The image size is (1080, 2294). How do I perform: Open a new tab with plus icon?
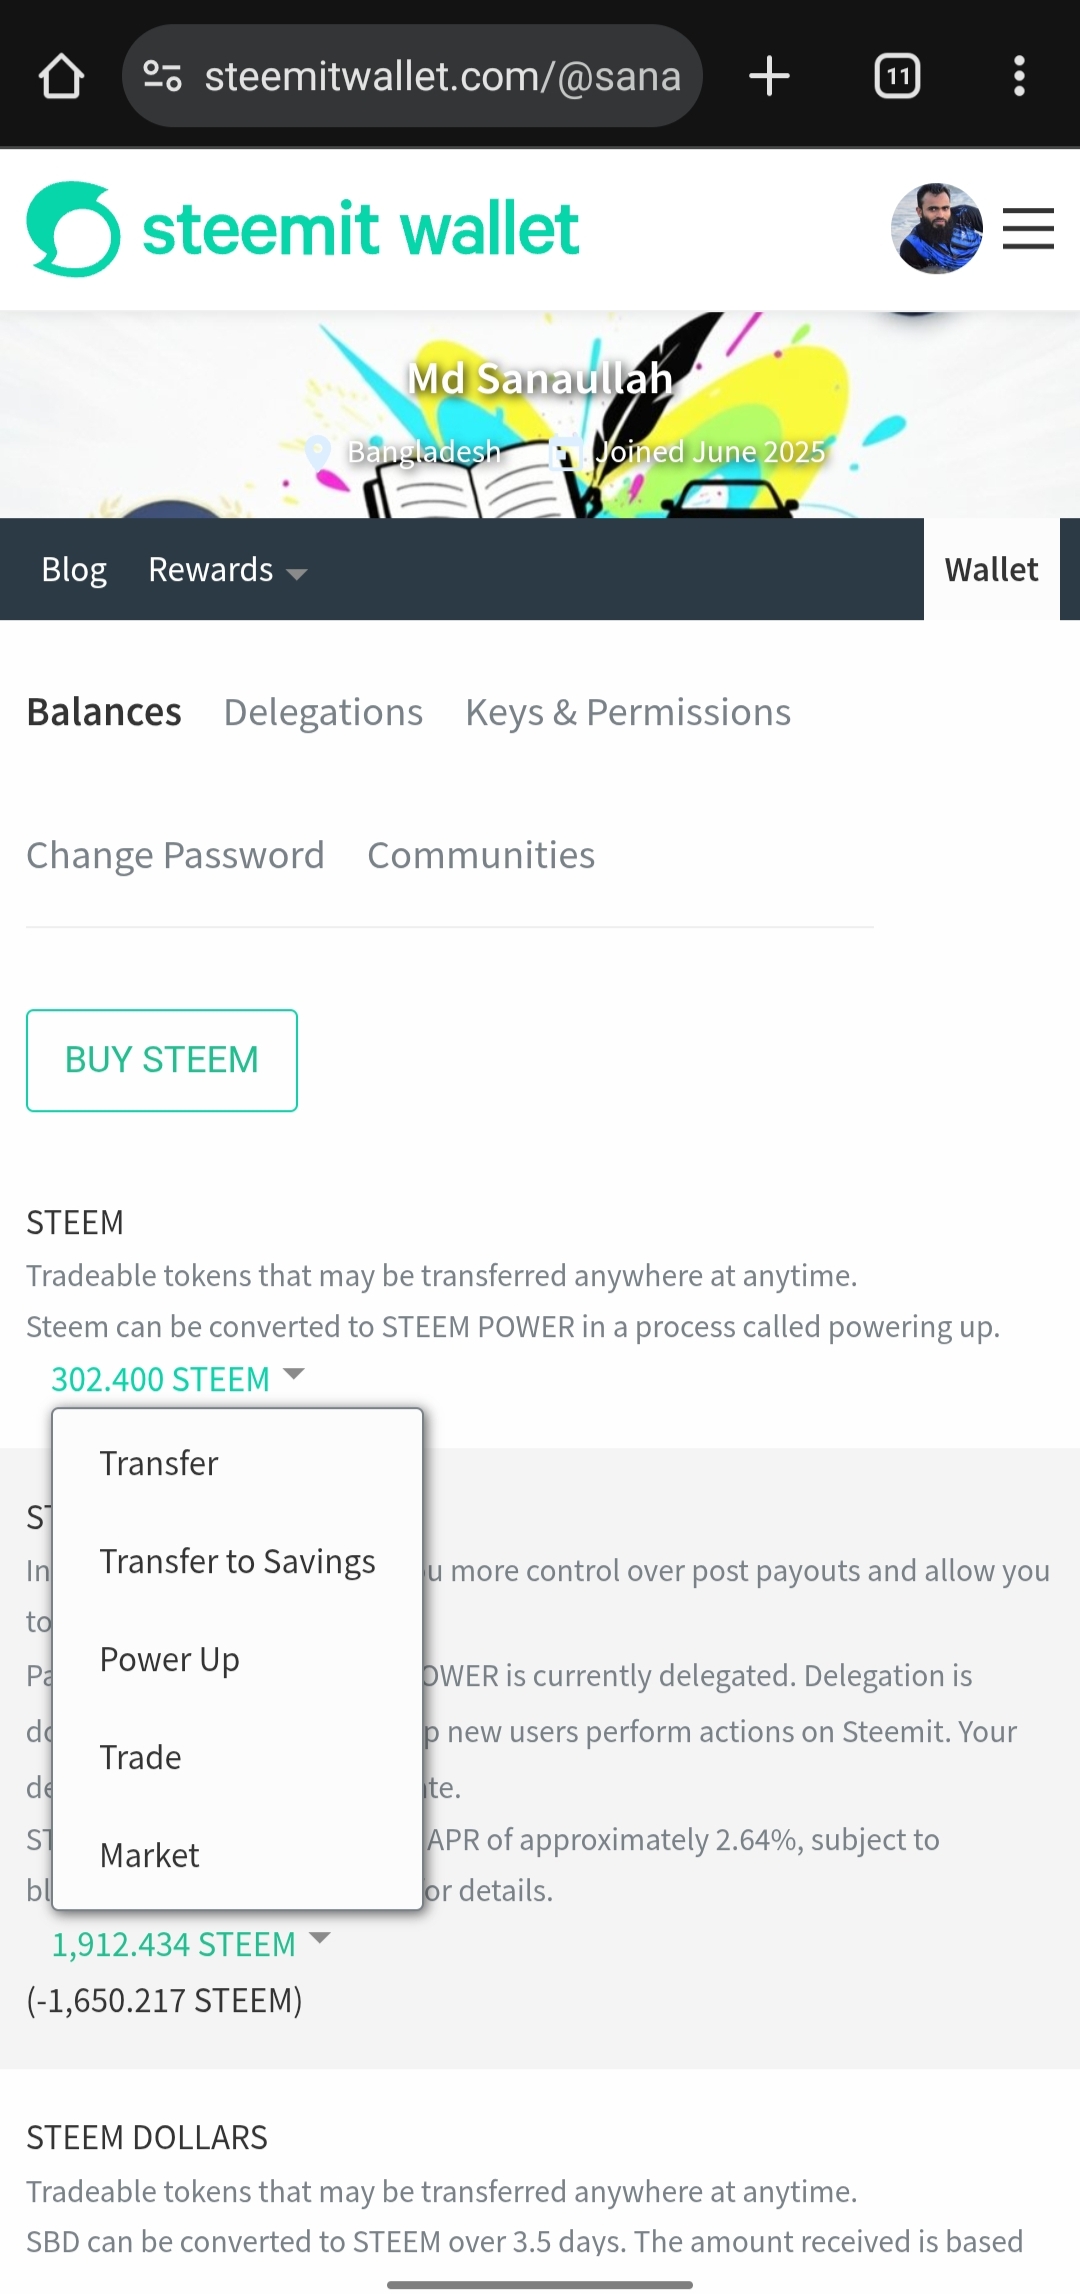coord(769,76)
